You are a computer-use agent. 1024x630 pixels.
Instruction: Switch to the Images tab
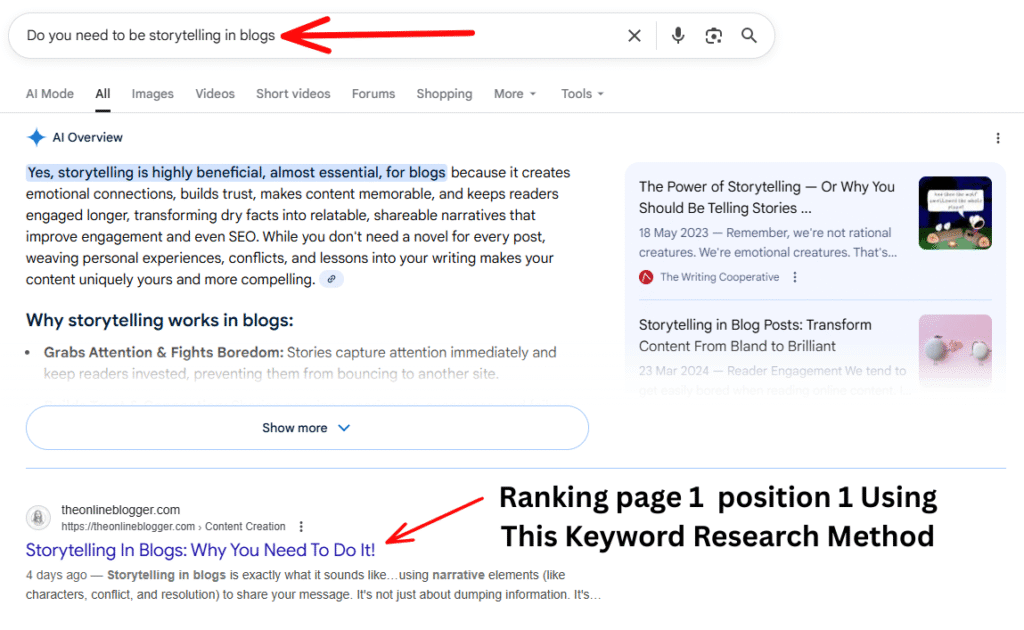point(152,93)
